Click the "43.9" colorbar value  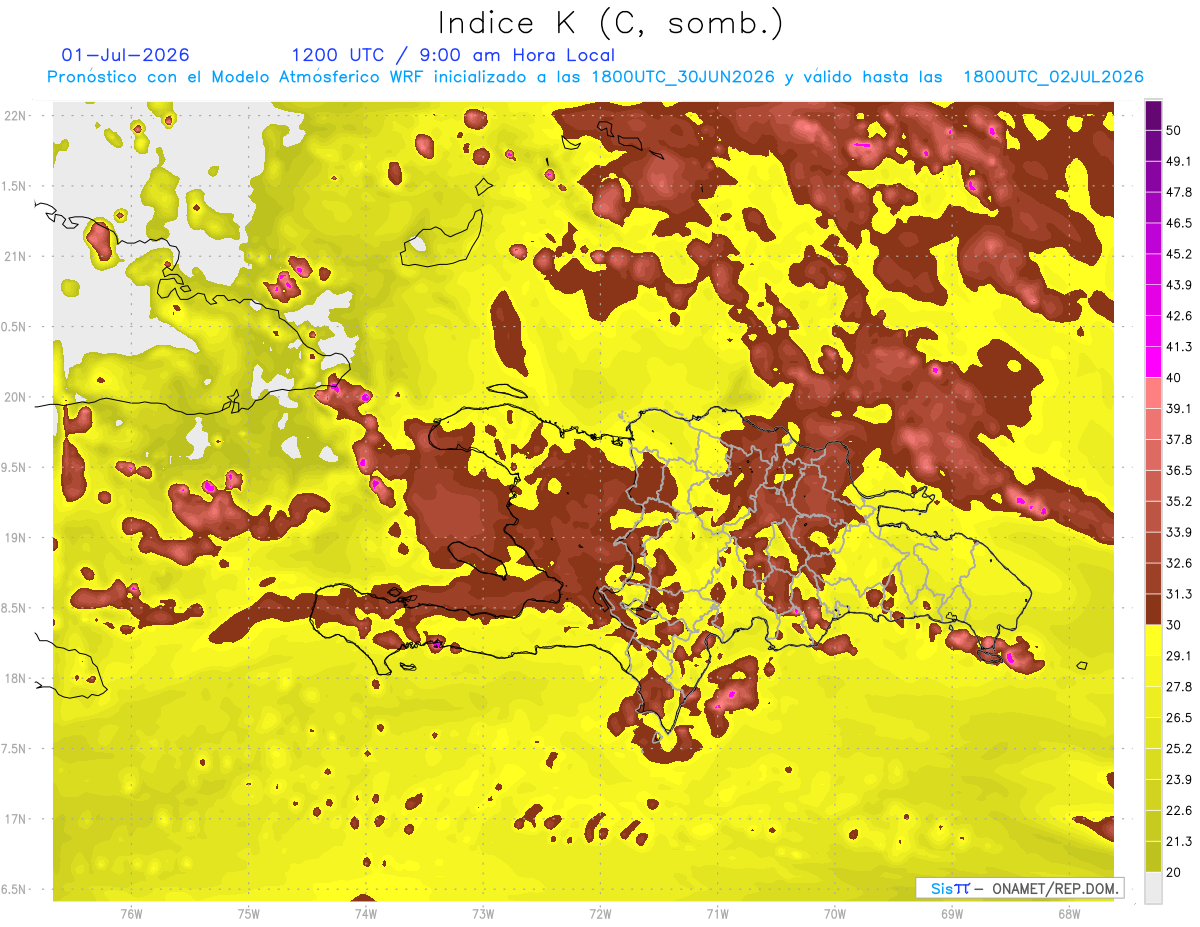1179,285
